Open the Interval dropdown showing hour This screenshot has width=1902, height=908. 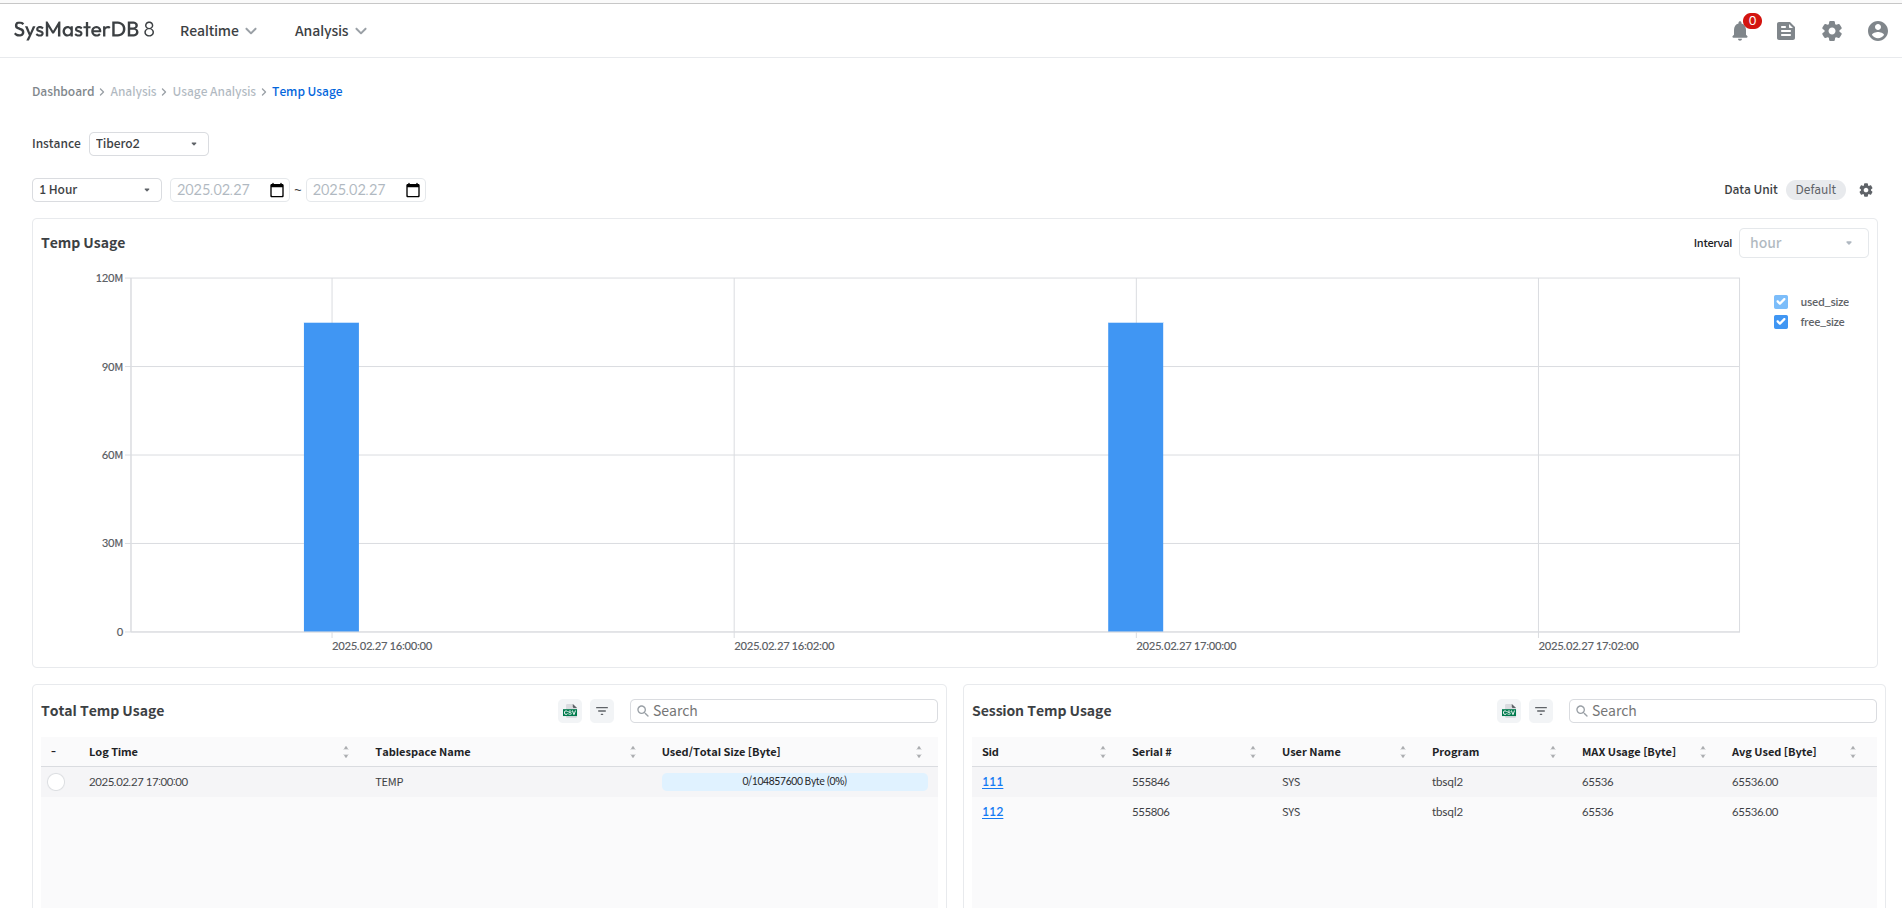1804,243
